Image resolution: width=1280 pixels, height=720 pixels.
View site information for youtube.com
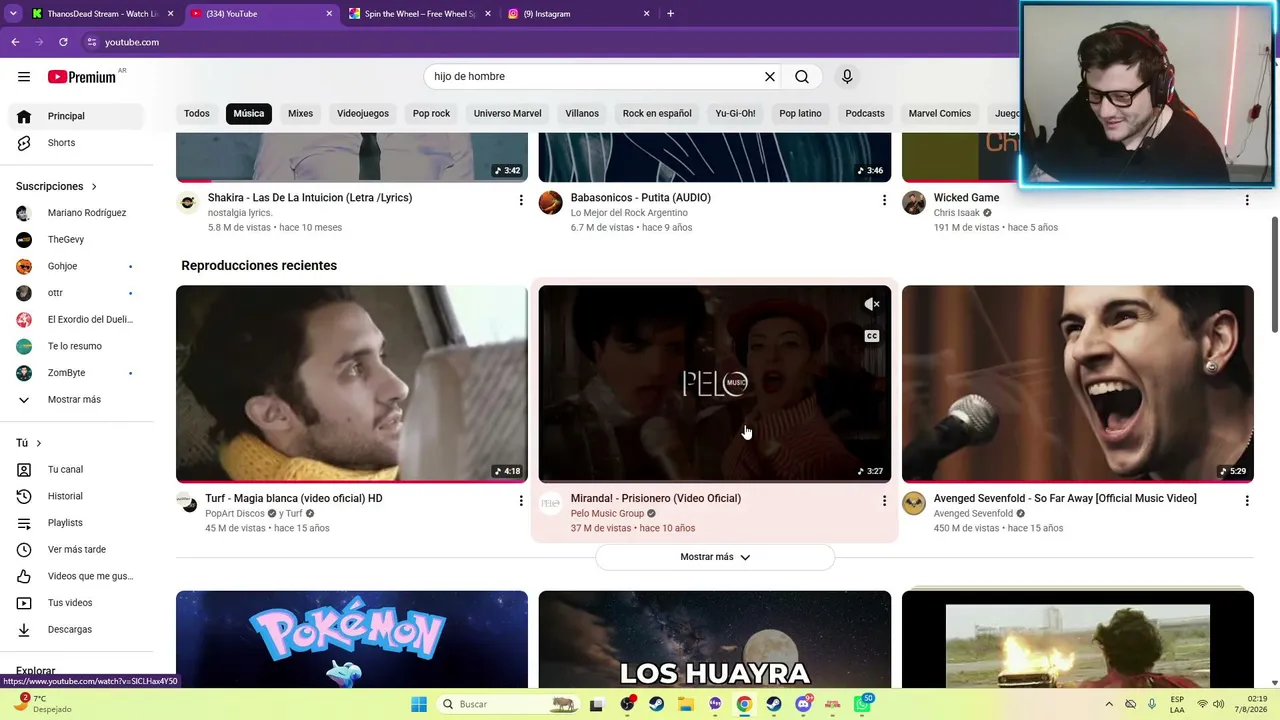click(x=92, y=42)
